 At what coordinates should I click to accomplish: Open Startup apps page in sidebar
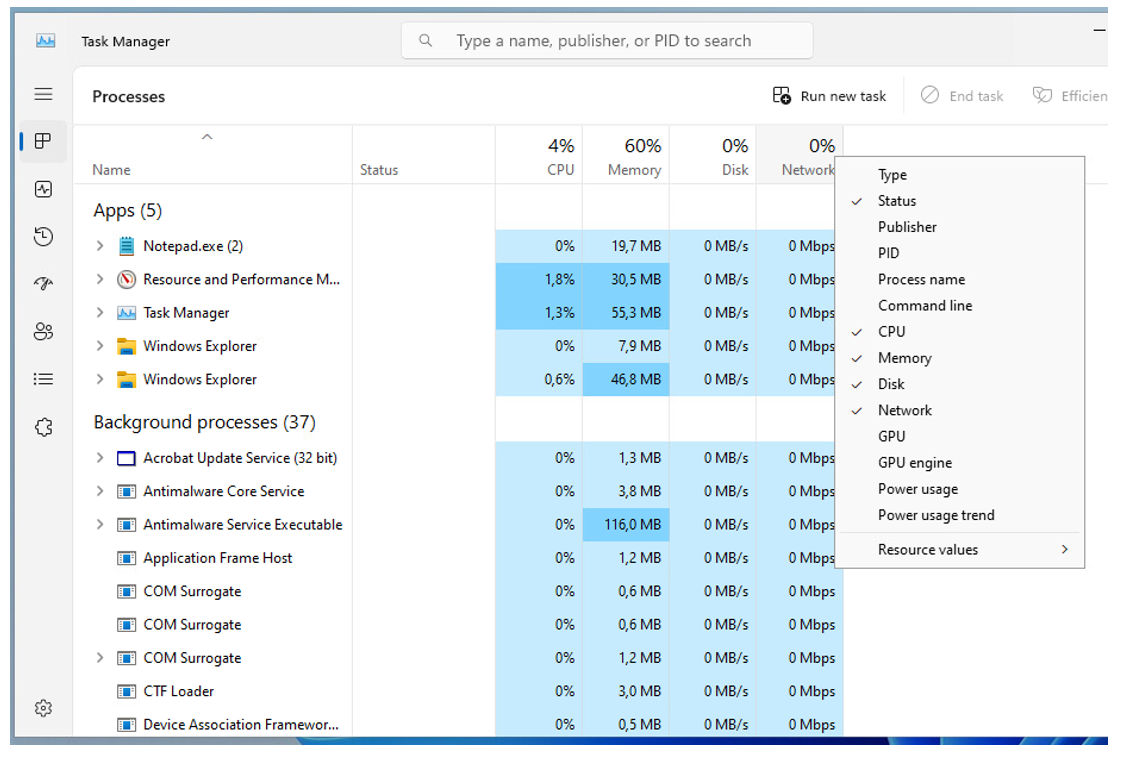(x=43, y=284)
